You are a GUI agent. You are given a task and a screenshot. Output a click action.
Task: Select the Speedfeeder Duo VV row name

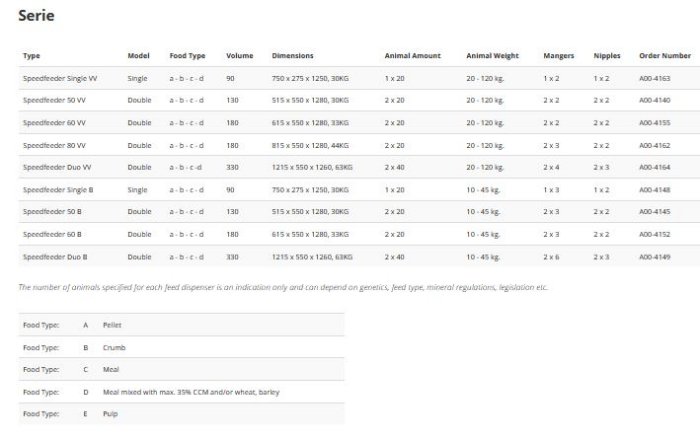tap(57, 167)
